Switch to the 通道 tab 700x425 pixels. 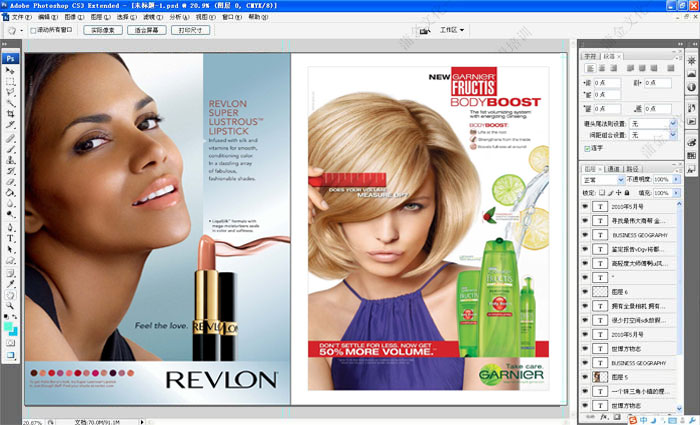click(x=613, y=169)
